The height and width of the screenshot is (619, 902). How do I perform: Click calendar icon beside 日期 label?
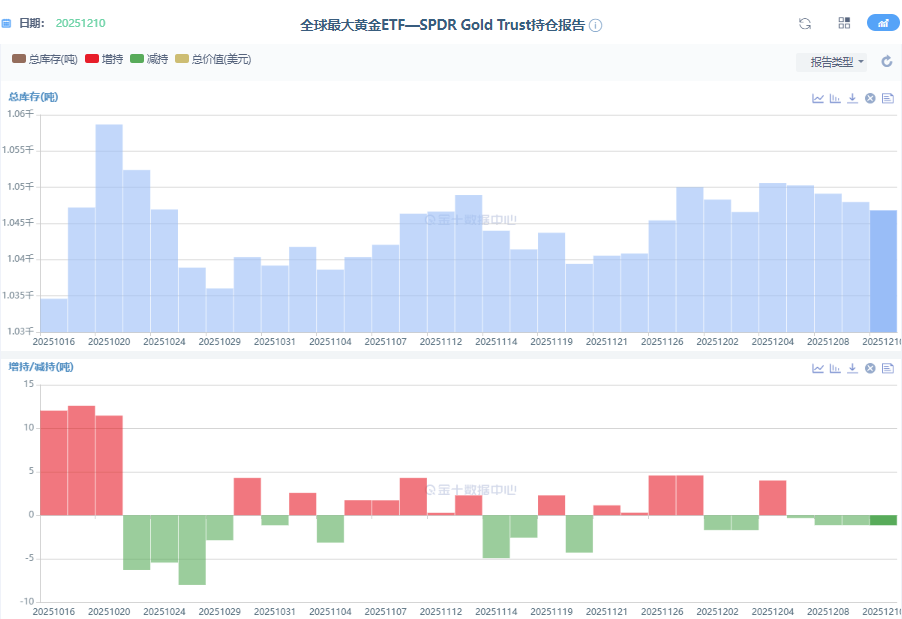tap(7, 23)
